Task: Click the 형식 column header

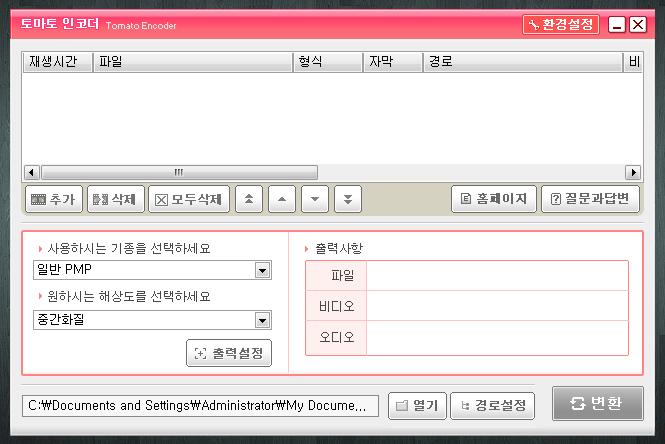Action: [328, 62]
